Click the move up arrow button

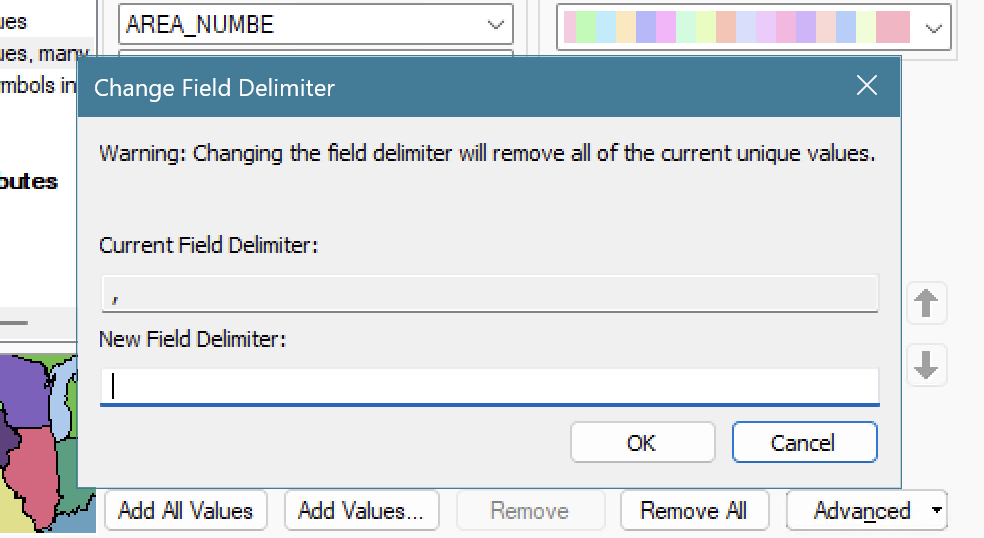pyautogui.click(x=926, y=303)
